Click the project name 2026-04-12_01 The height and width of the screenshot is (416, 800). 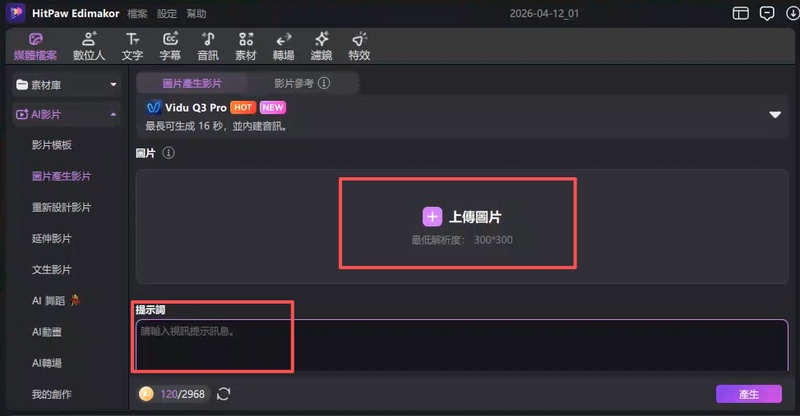pyautogui.click(x=544, y=14)
